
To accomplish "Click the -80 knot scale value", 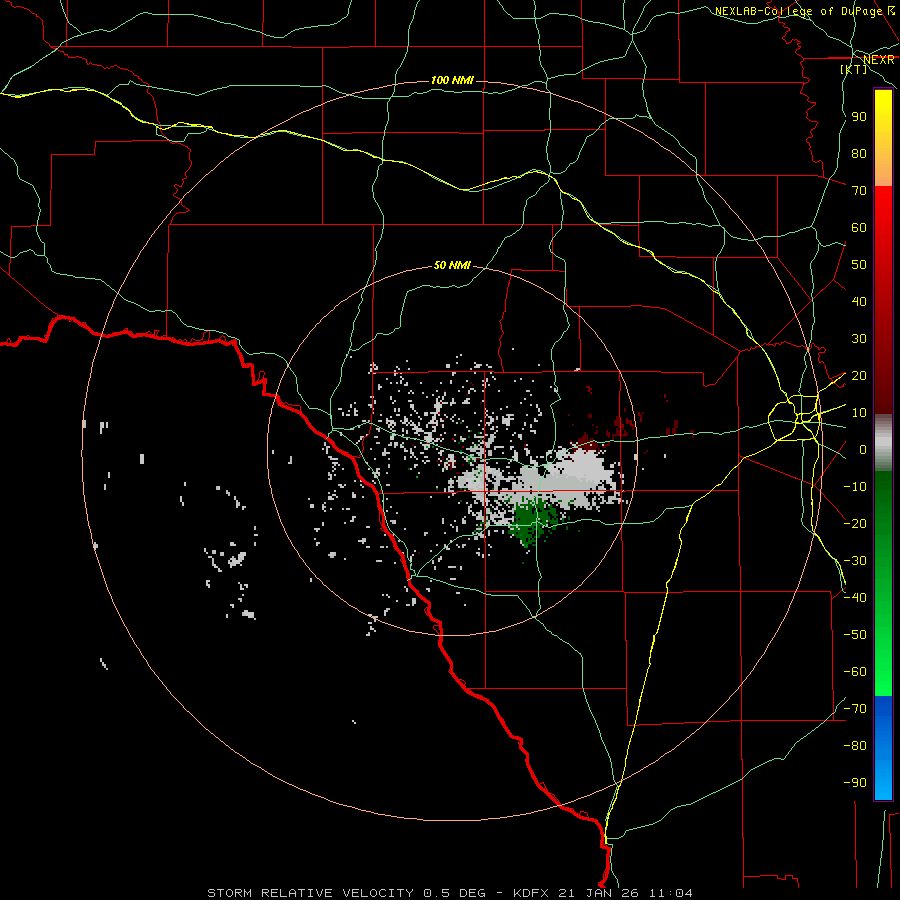I will (855, 746).
